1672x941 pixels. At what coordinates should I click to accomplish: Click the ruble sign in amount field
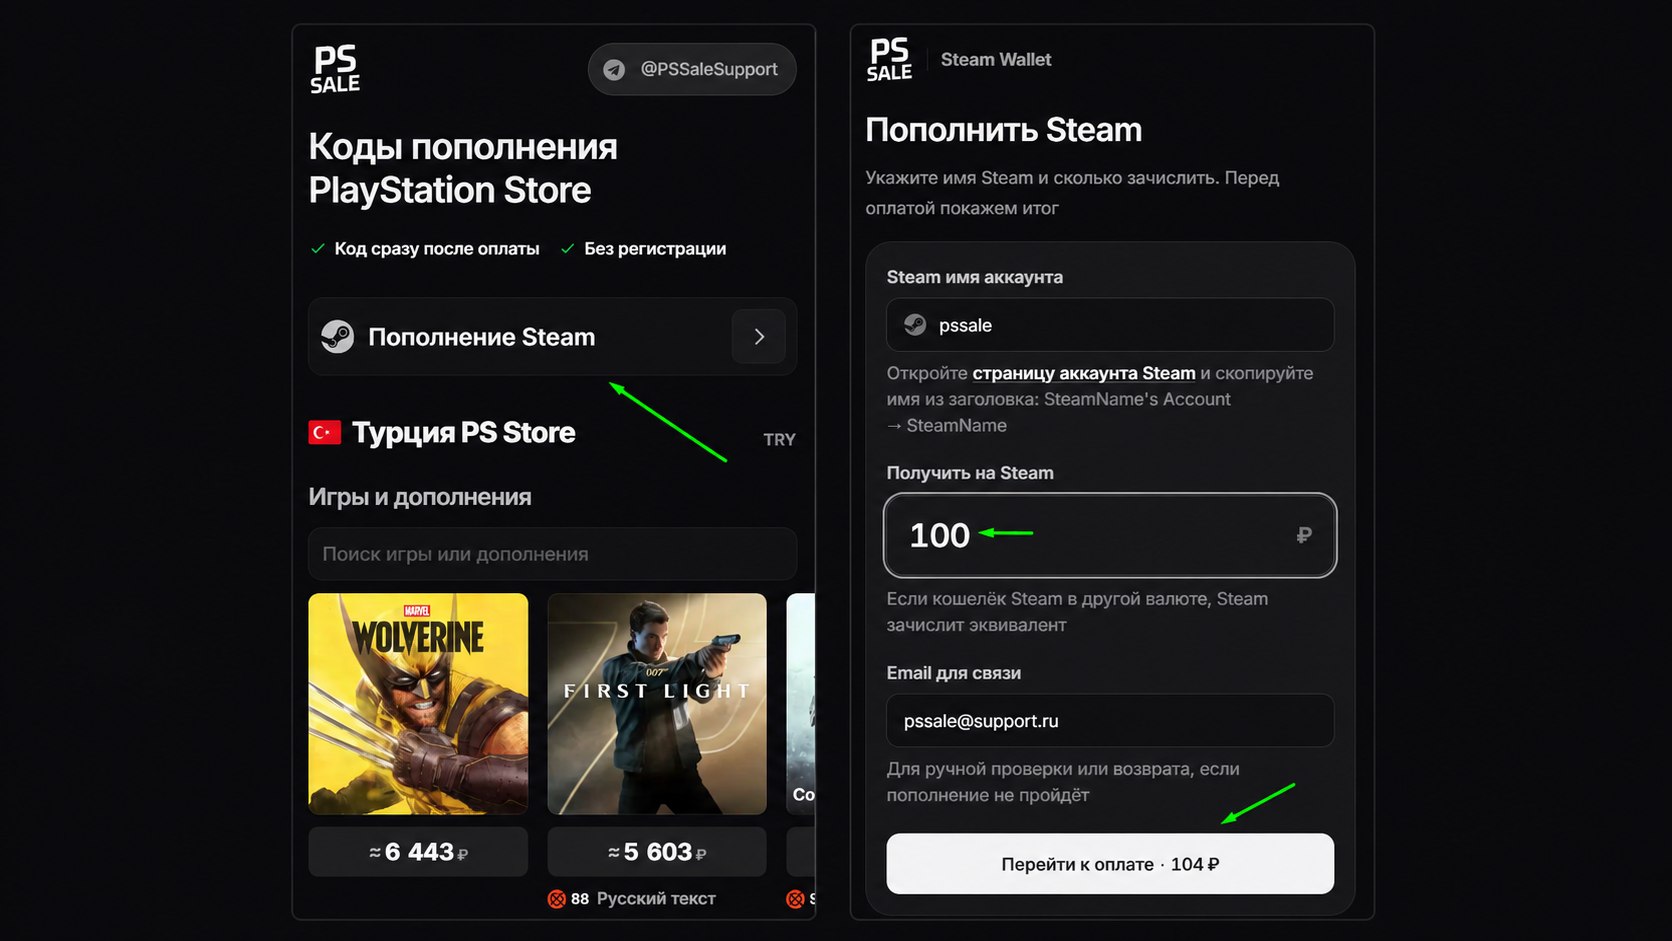1303,535
